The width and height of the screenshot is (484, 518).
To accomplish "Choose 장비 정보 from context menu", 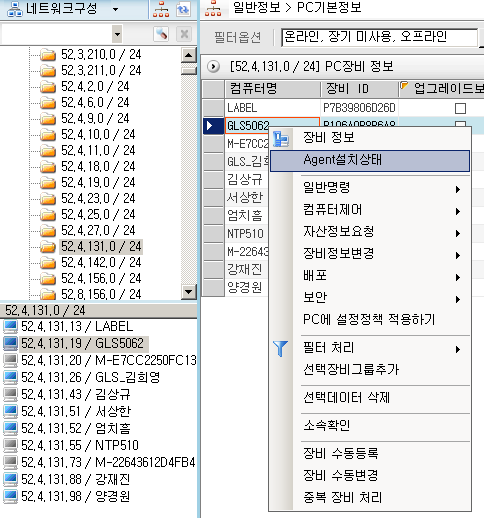I will 370,138.
